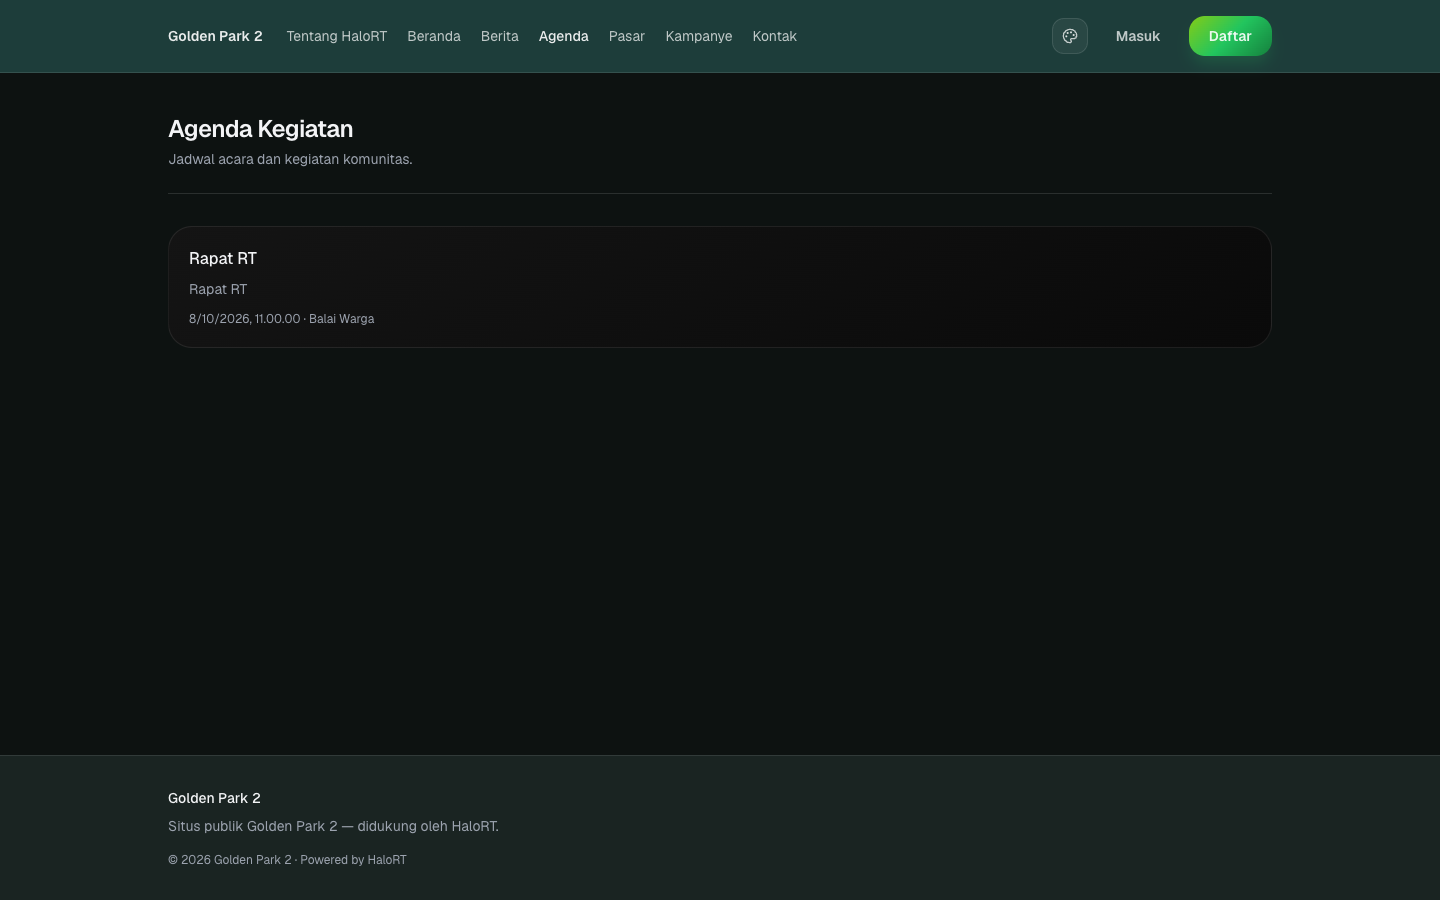Click the Agenda Kegiatan heading

(260, 129)
